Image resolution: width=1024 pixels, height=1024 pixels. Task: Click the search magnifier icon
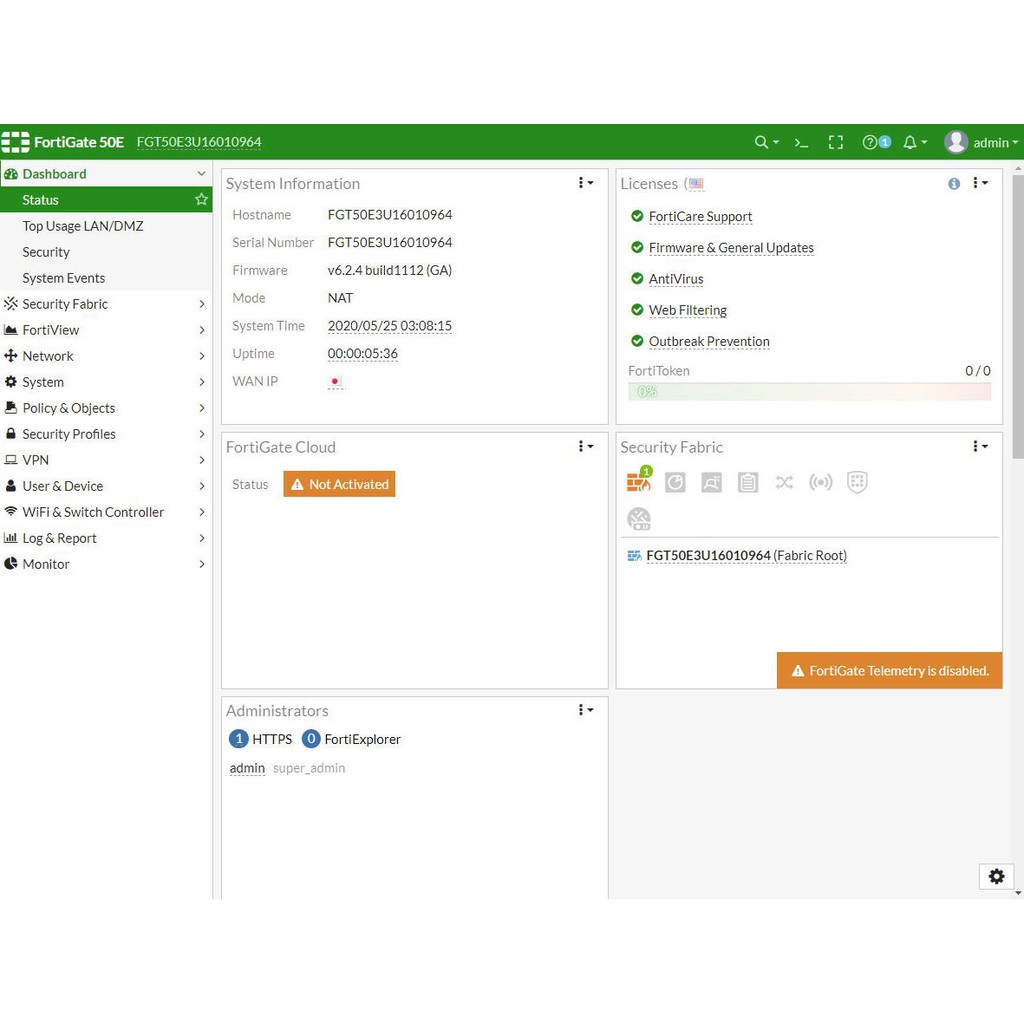coord(765,143)
